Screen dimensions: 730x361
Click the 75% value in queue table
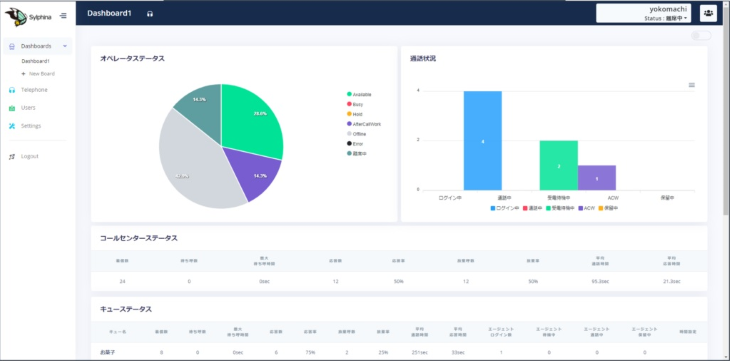pyautogui.click(x=310, y=353)
